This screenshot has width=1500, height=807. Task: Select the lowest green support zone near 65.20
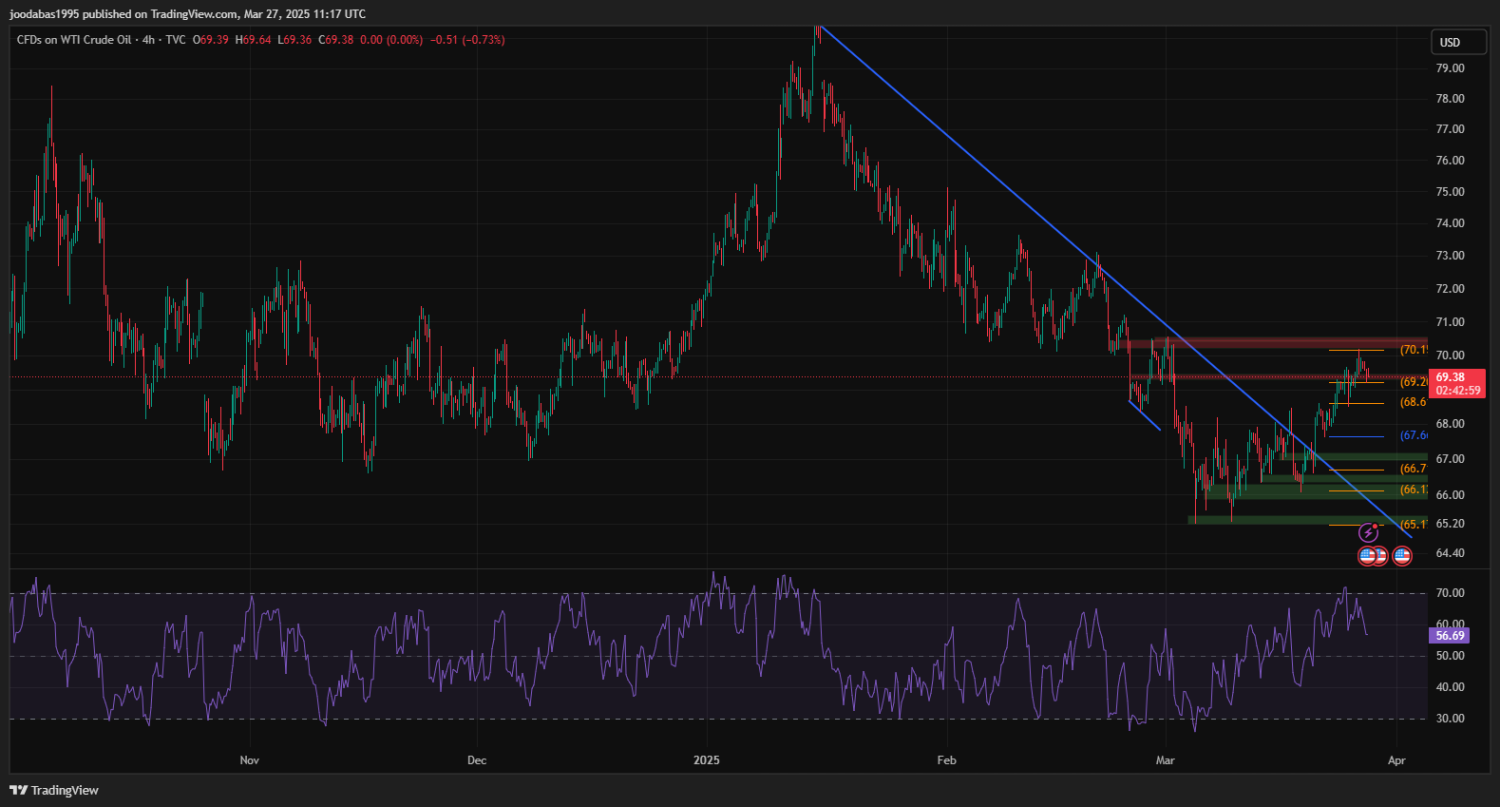1290,519
